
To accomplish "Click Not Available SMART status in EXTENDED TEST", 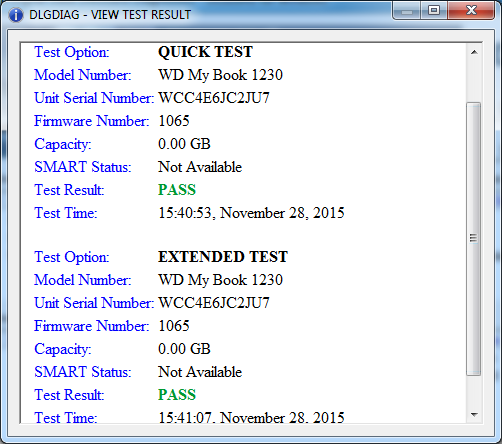I will click(200, 372).
